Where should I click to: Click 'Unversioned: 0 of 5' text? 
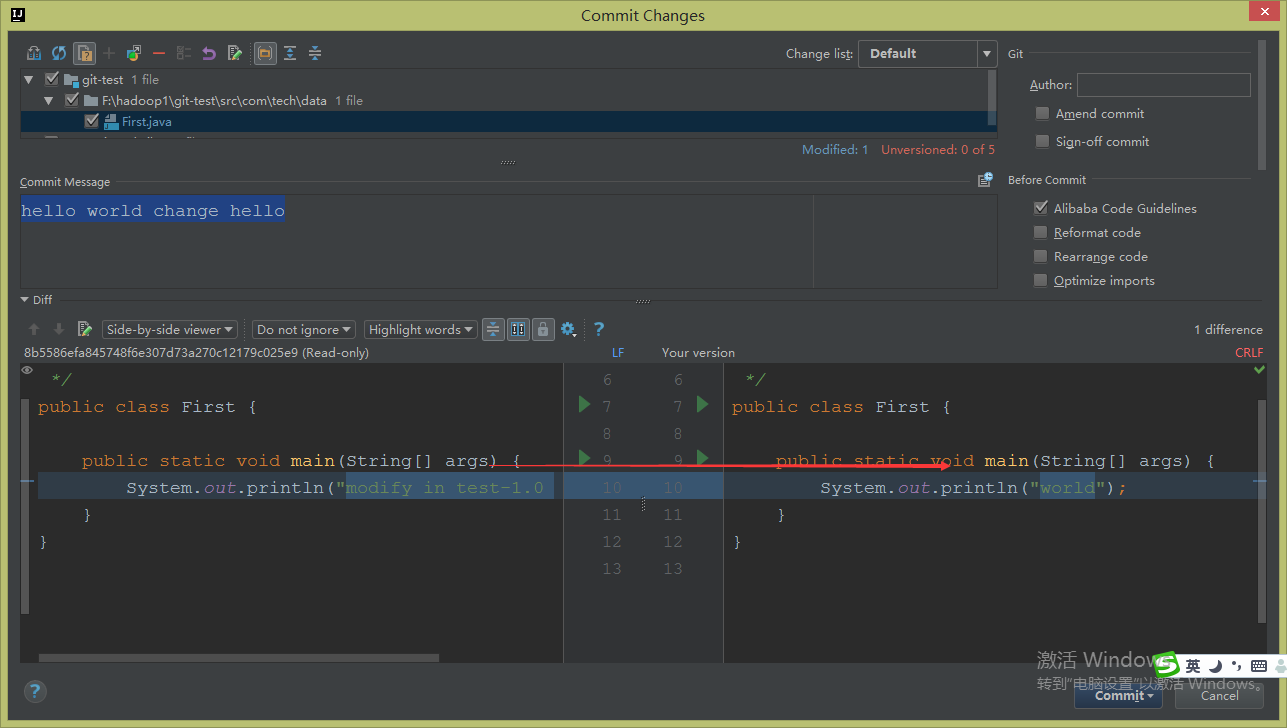(x=938, y=149)
